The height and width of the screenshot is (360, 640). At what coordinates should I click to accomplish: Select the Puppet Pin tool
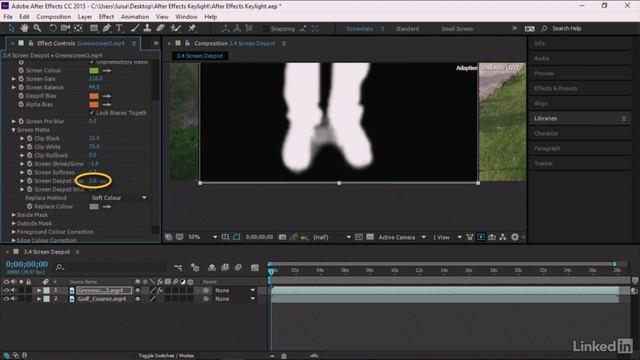click(x=192, y=28)
